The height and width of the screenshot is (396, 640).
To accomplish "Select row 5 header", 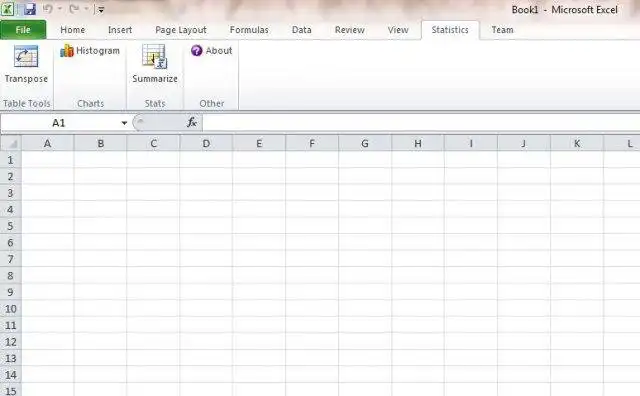I will tap(11, 226).
